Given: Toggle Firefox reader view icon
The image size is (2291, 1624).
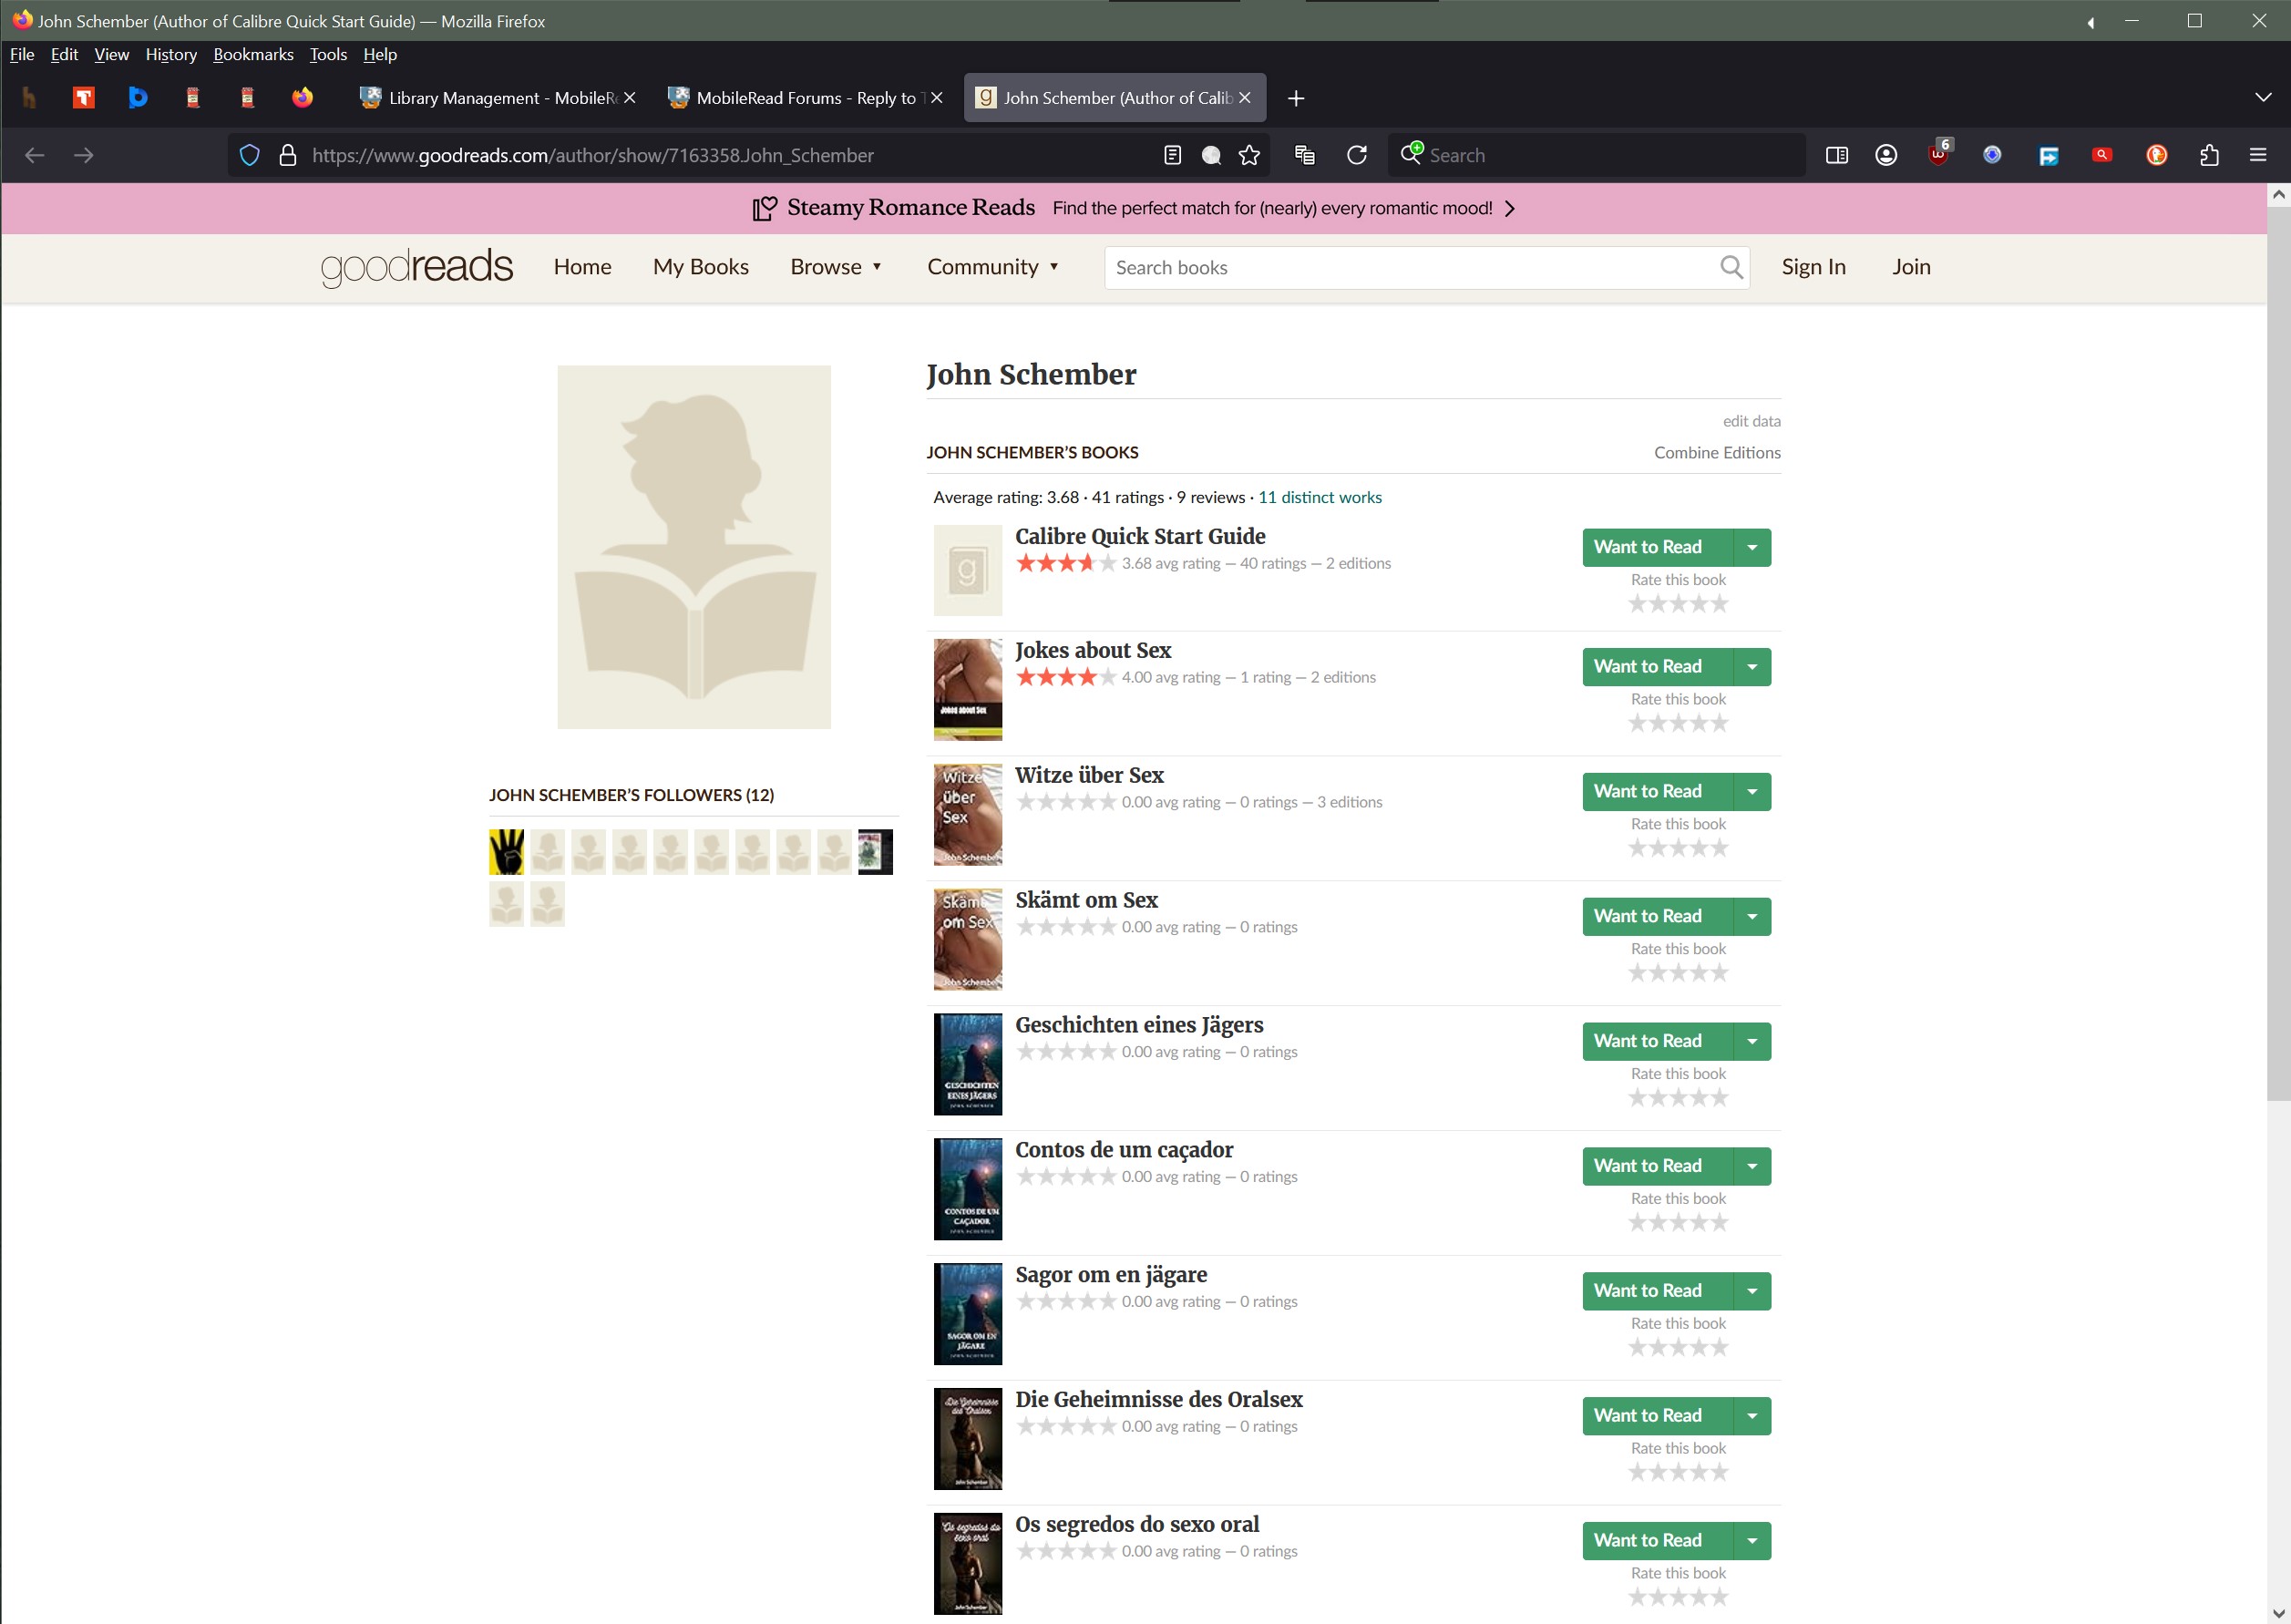Looking at the screenshot, I should pyautogui.click(x=1172, y=155).
